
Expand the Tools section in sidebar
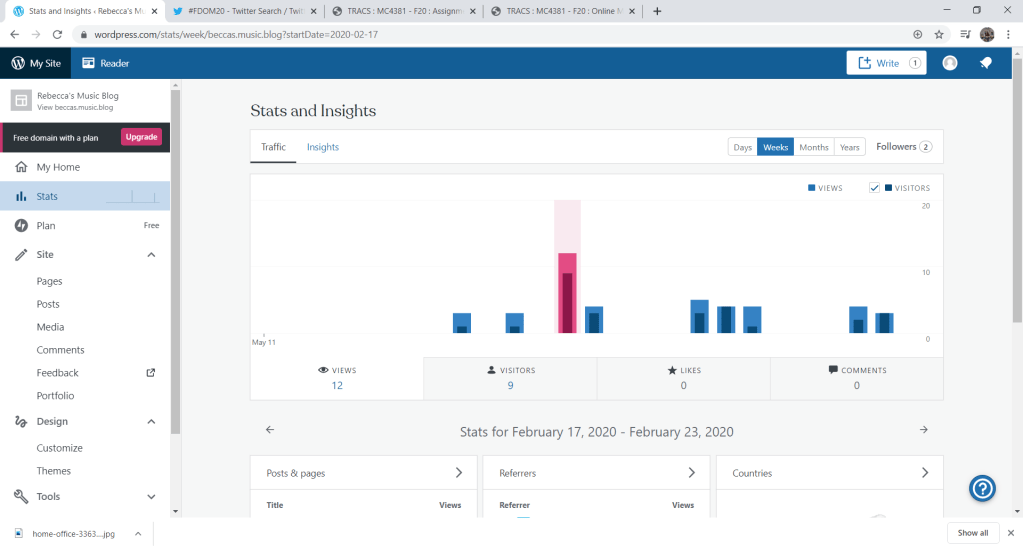coord(151,497)
